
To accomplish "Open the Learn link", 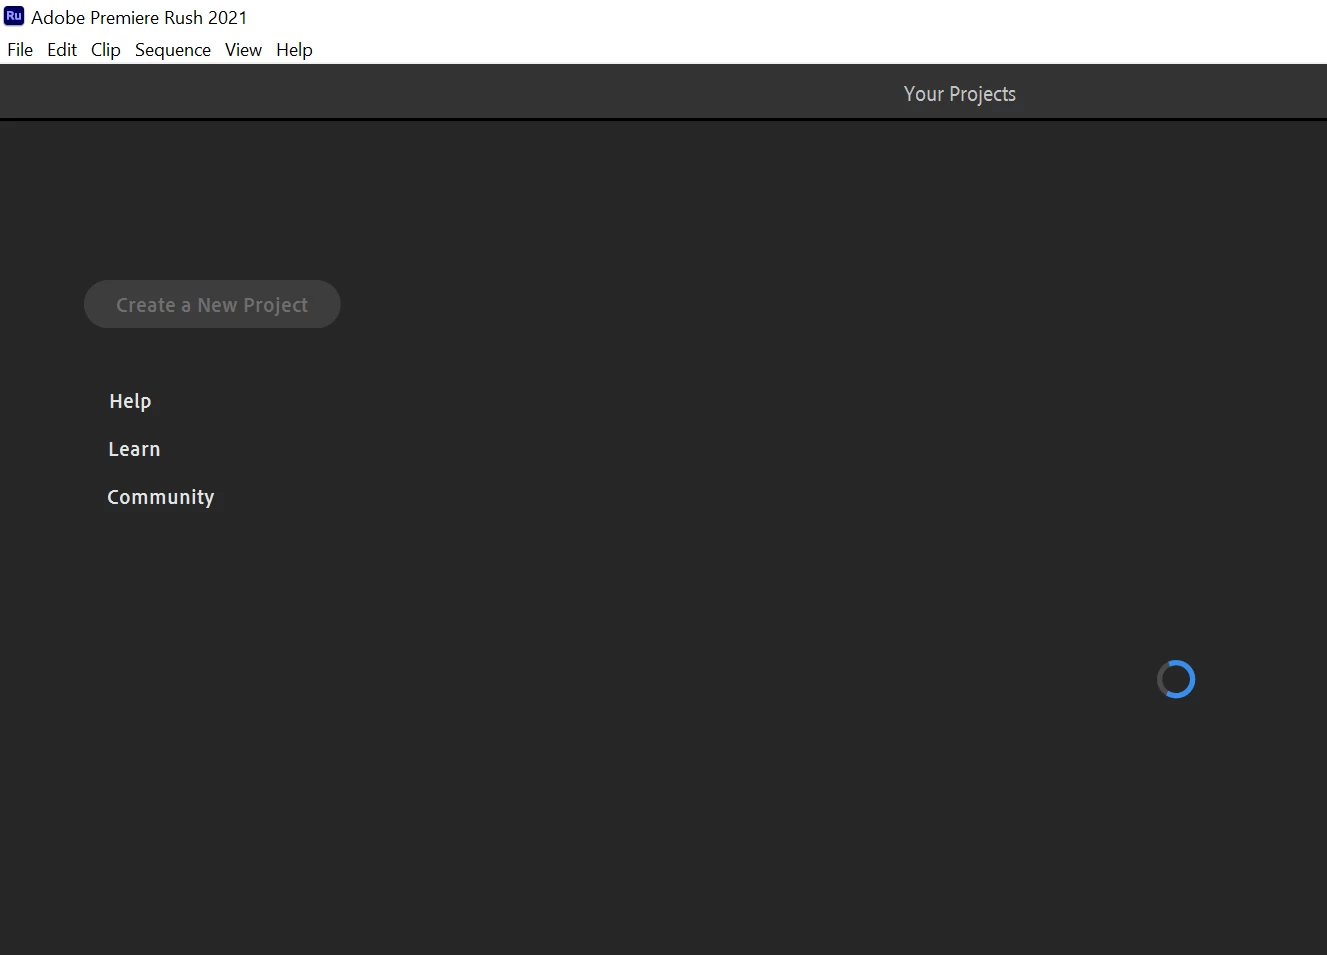I will [x=134, y=449].
